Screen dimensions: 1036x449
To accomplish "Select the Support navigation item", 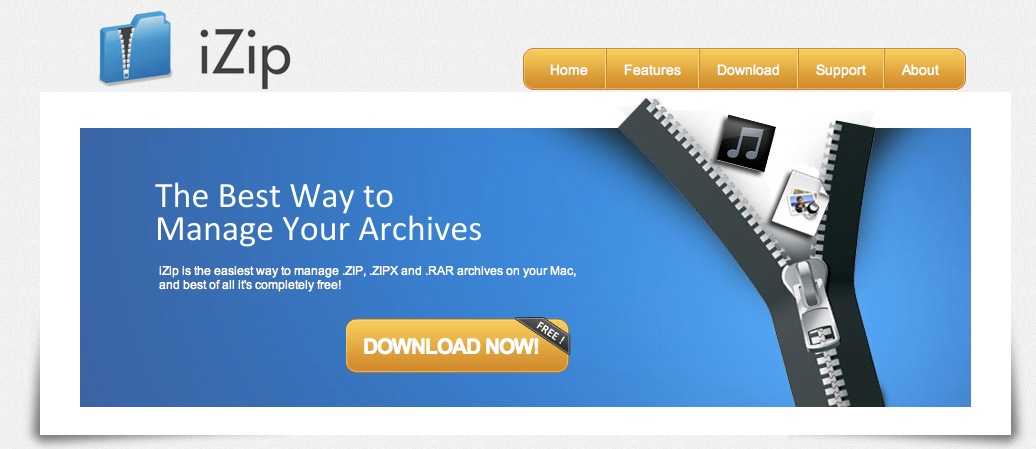I will coord(840,69).
